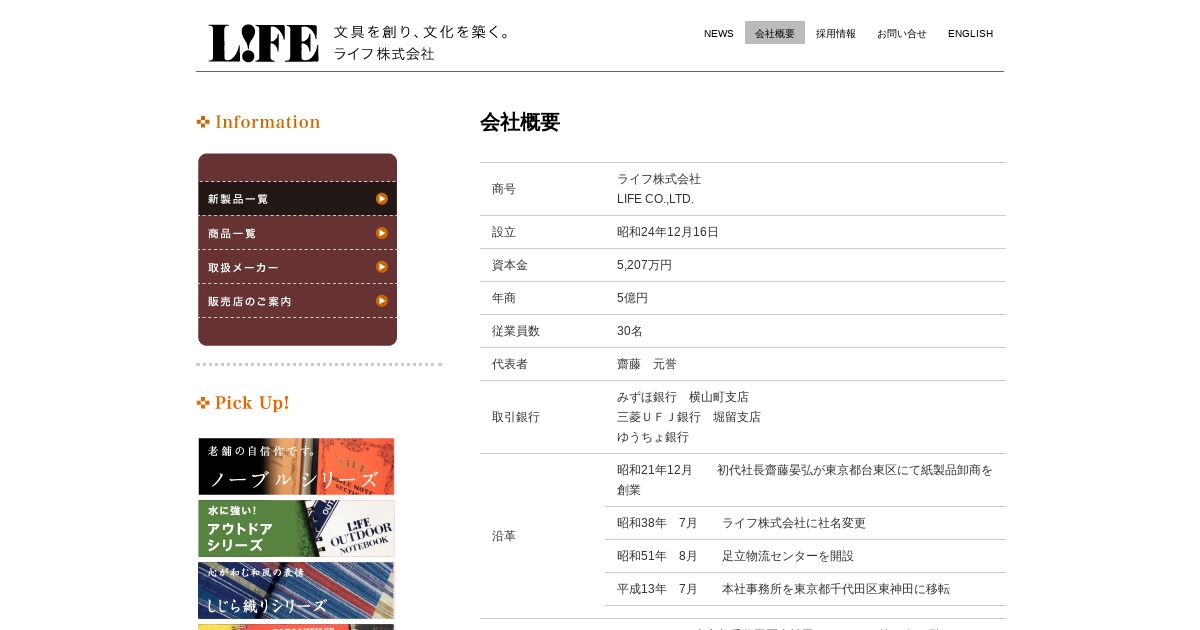Click the Pick Up! heading
Screen dimensions: 1200x630
(x=243, y=403)
